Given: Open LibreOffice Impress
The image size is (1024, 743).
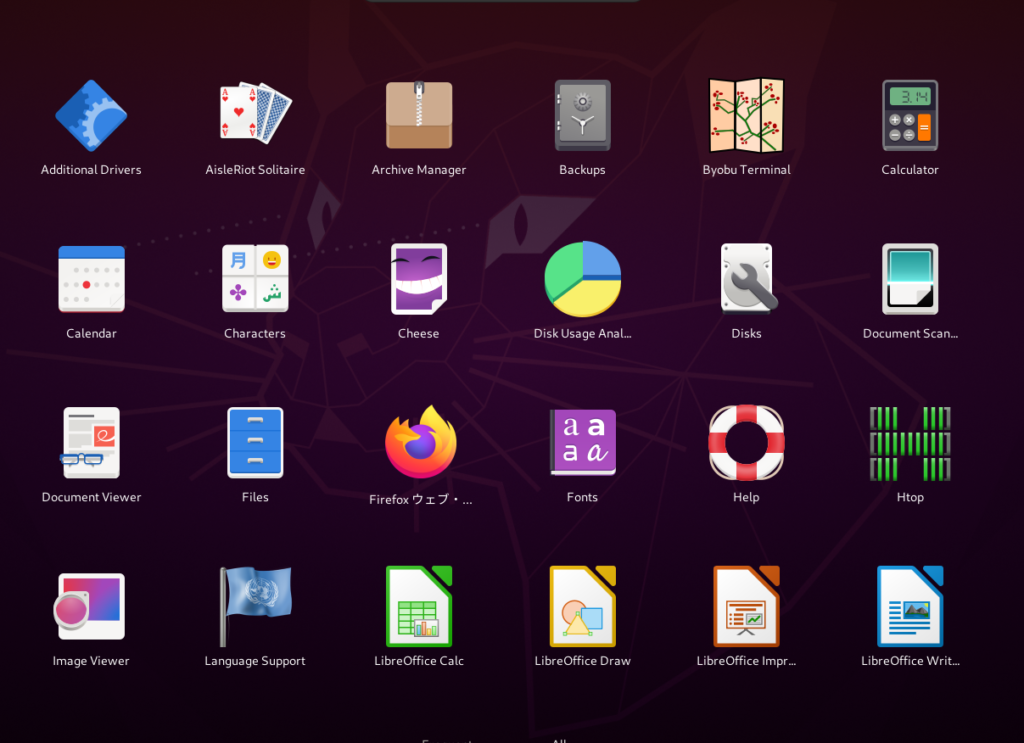Looking at the screenshot, I should pos(746,607).
